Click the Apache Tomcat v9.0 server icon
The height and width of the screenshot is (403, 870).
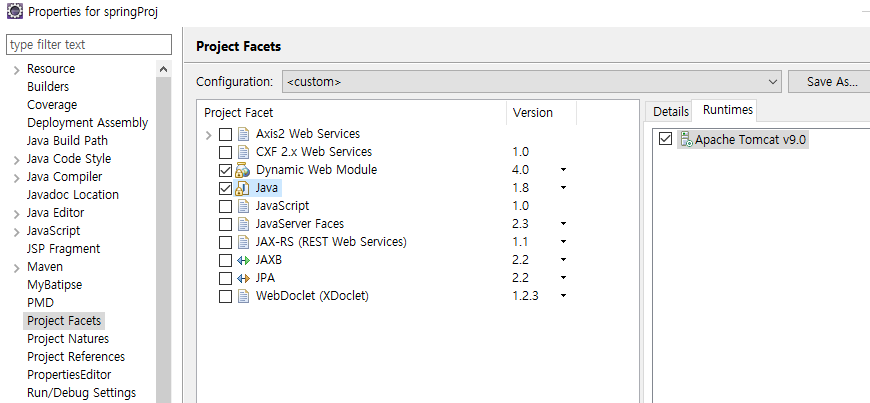pyautogui.click(x=686, y=139)
